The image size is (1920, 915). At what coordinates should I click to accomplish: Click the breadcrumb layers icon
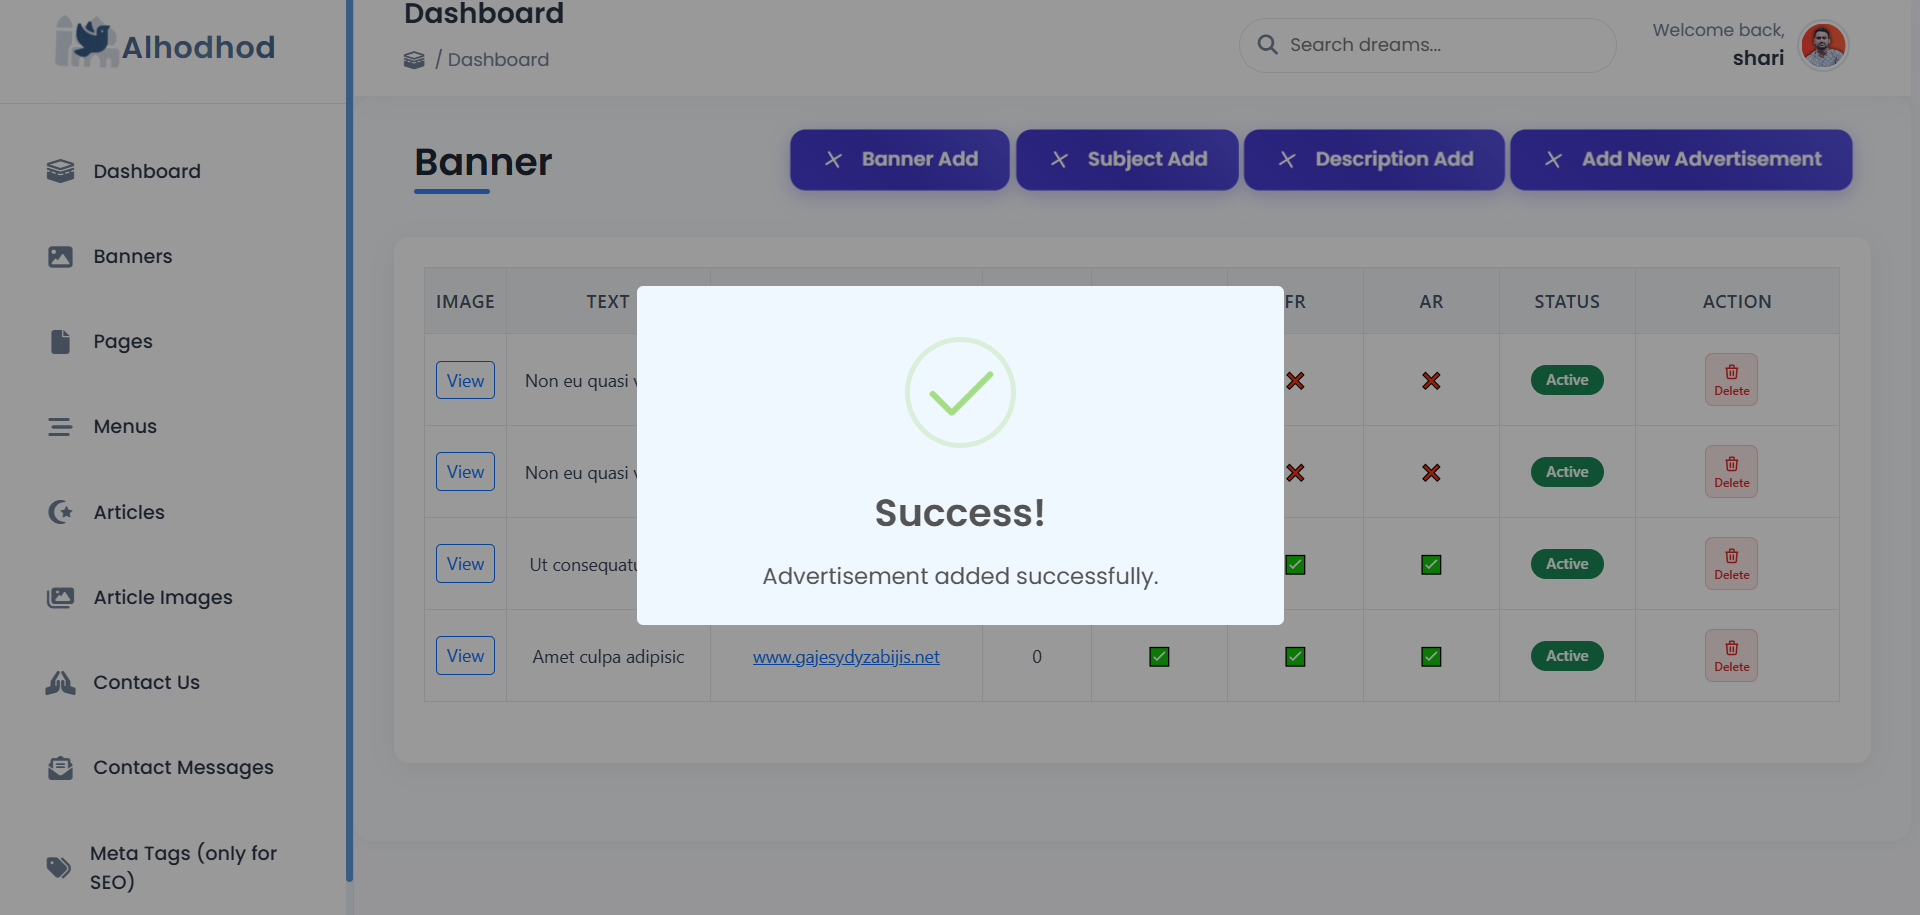(x=414, y=60)
